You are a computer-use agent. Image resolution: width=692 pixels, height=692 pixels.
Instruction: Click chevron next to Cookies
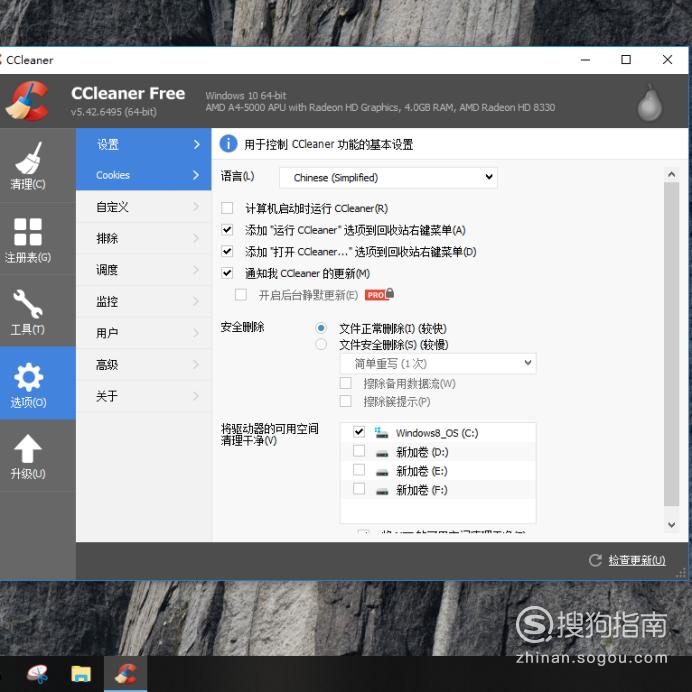point(197,175)
